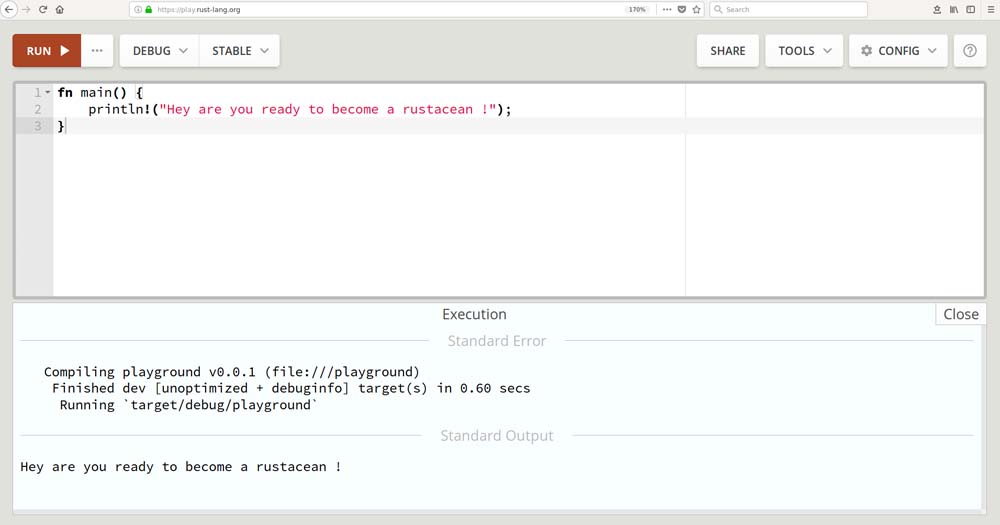
Task: Click the 'Running target/debug/playground' line
Action: pos(188,405)
